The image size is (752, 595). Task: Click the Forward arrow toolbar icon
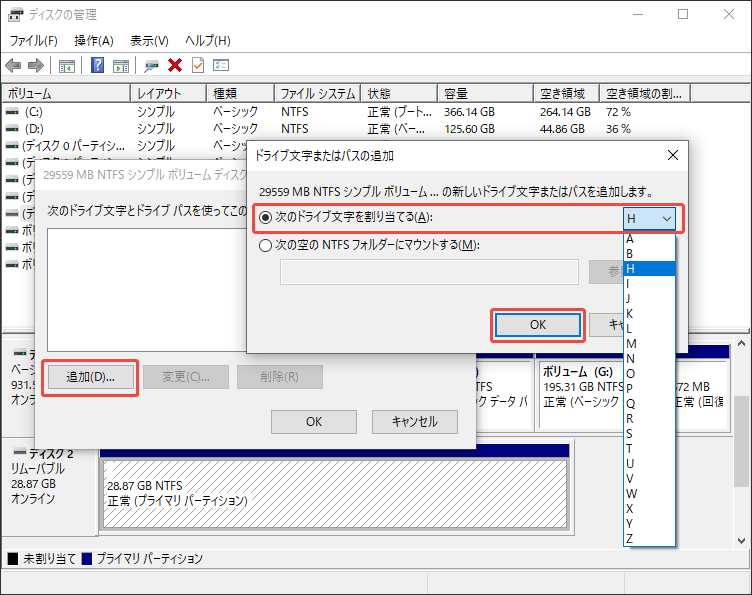pyautogui.click(x=36, y=65)
